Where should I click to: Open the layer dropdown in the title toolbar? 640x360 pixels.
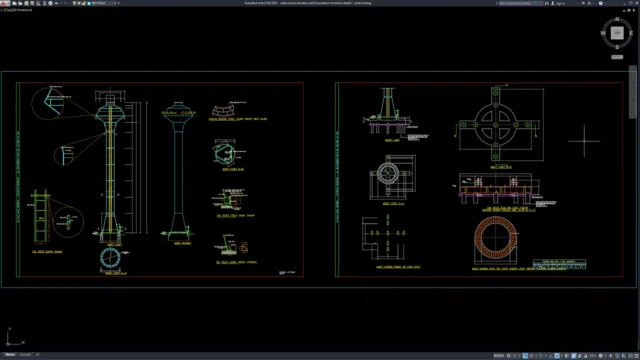click(102, 3)
